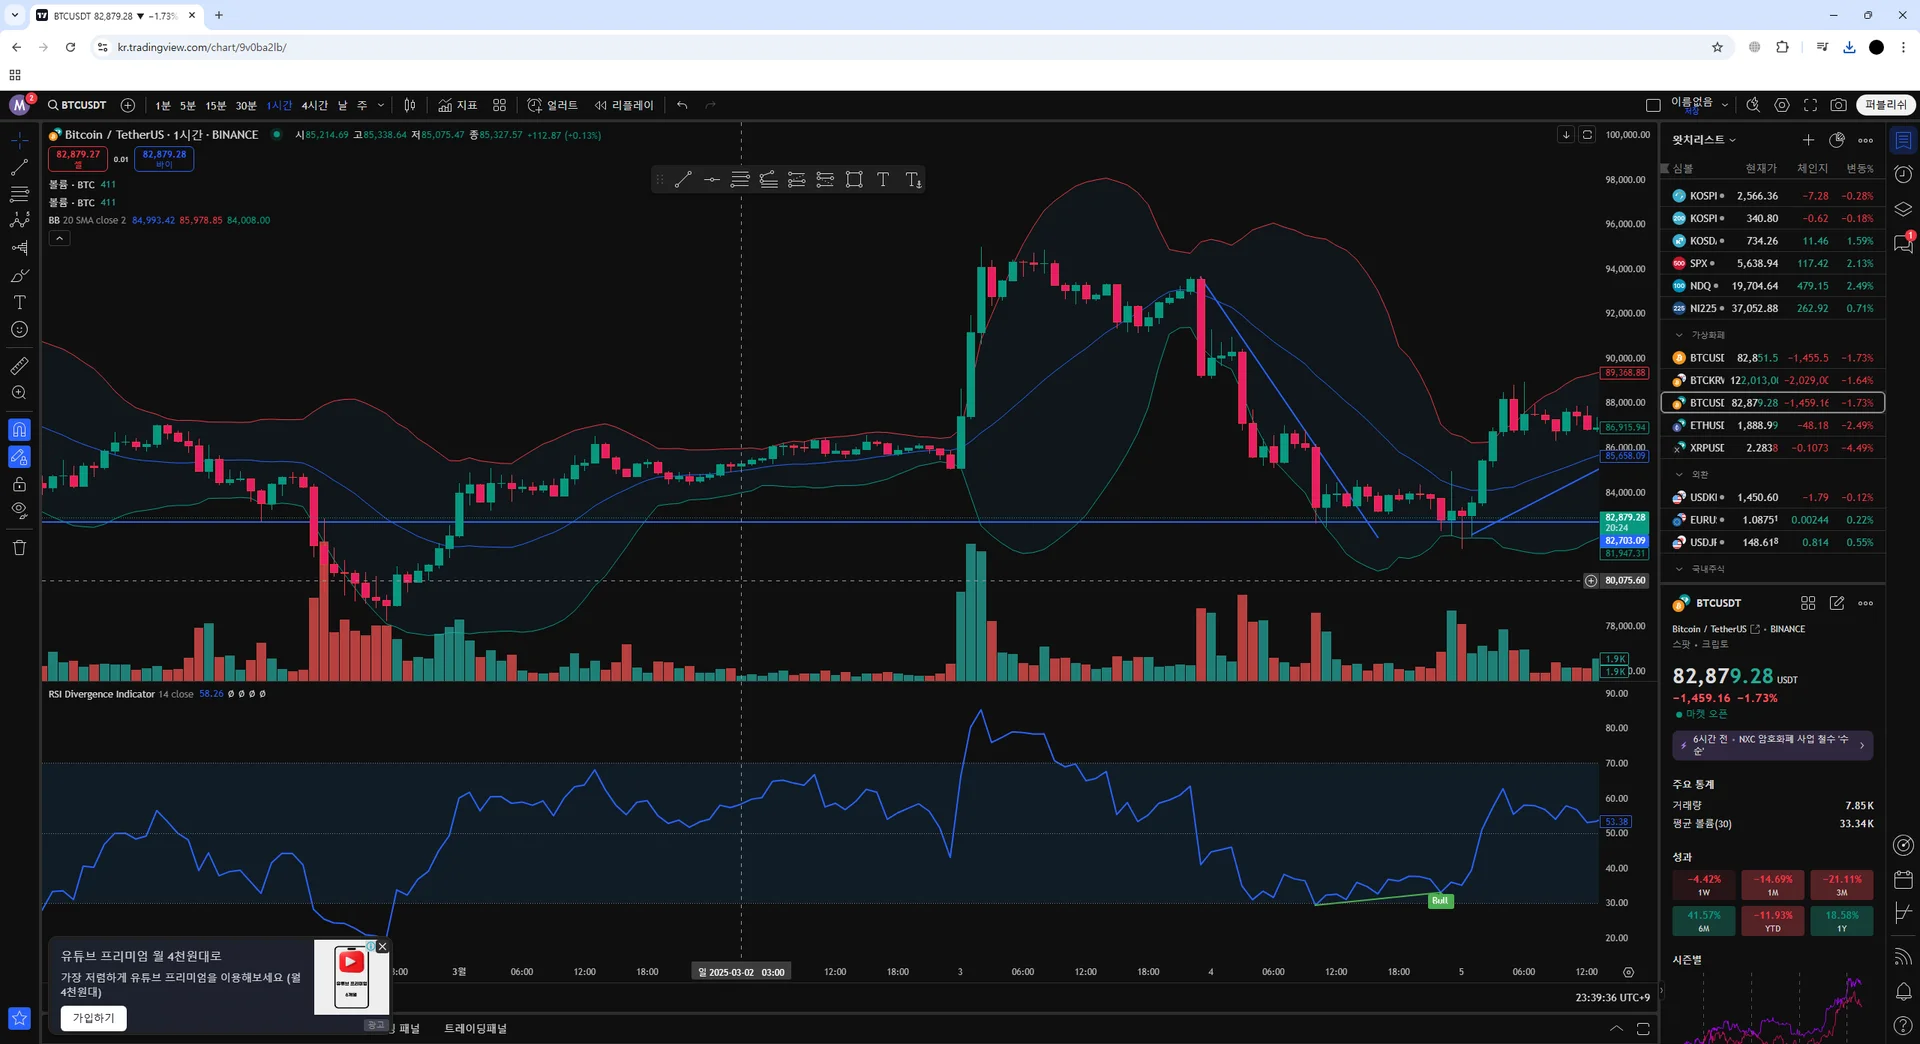Open the NXC crypto news headline
The image size is (1920, 1044).
coord(1772,745)
